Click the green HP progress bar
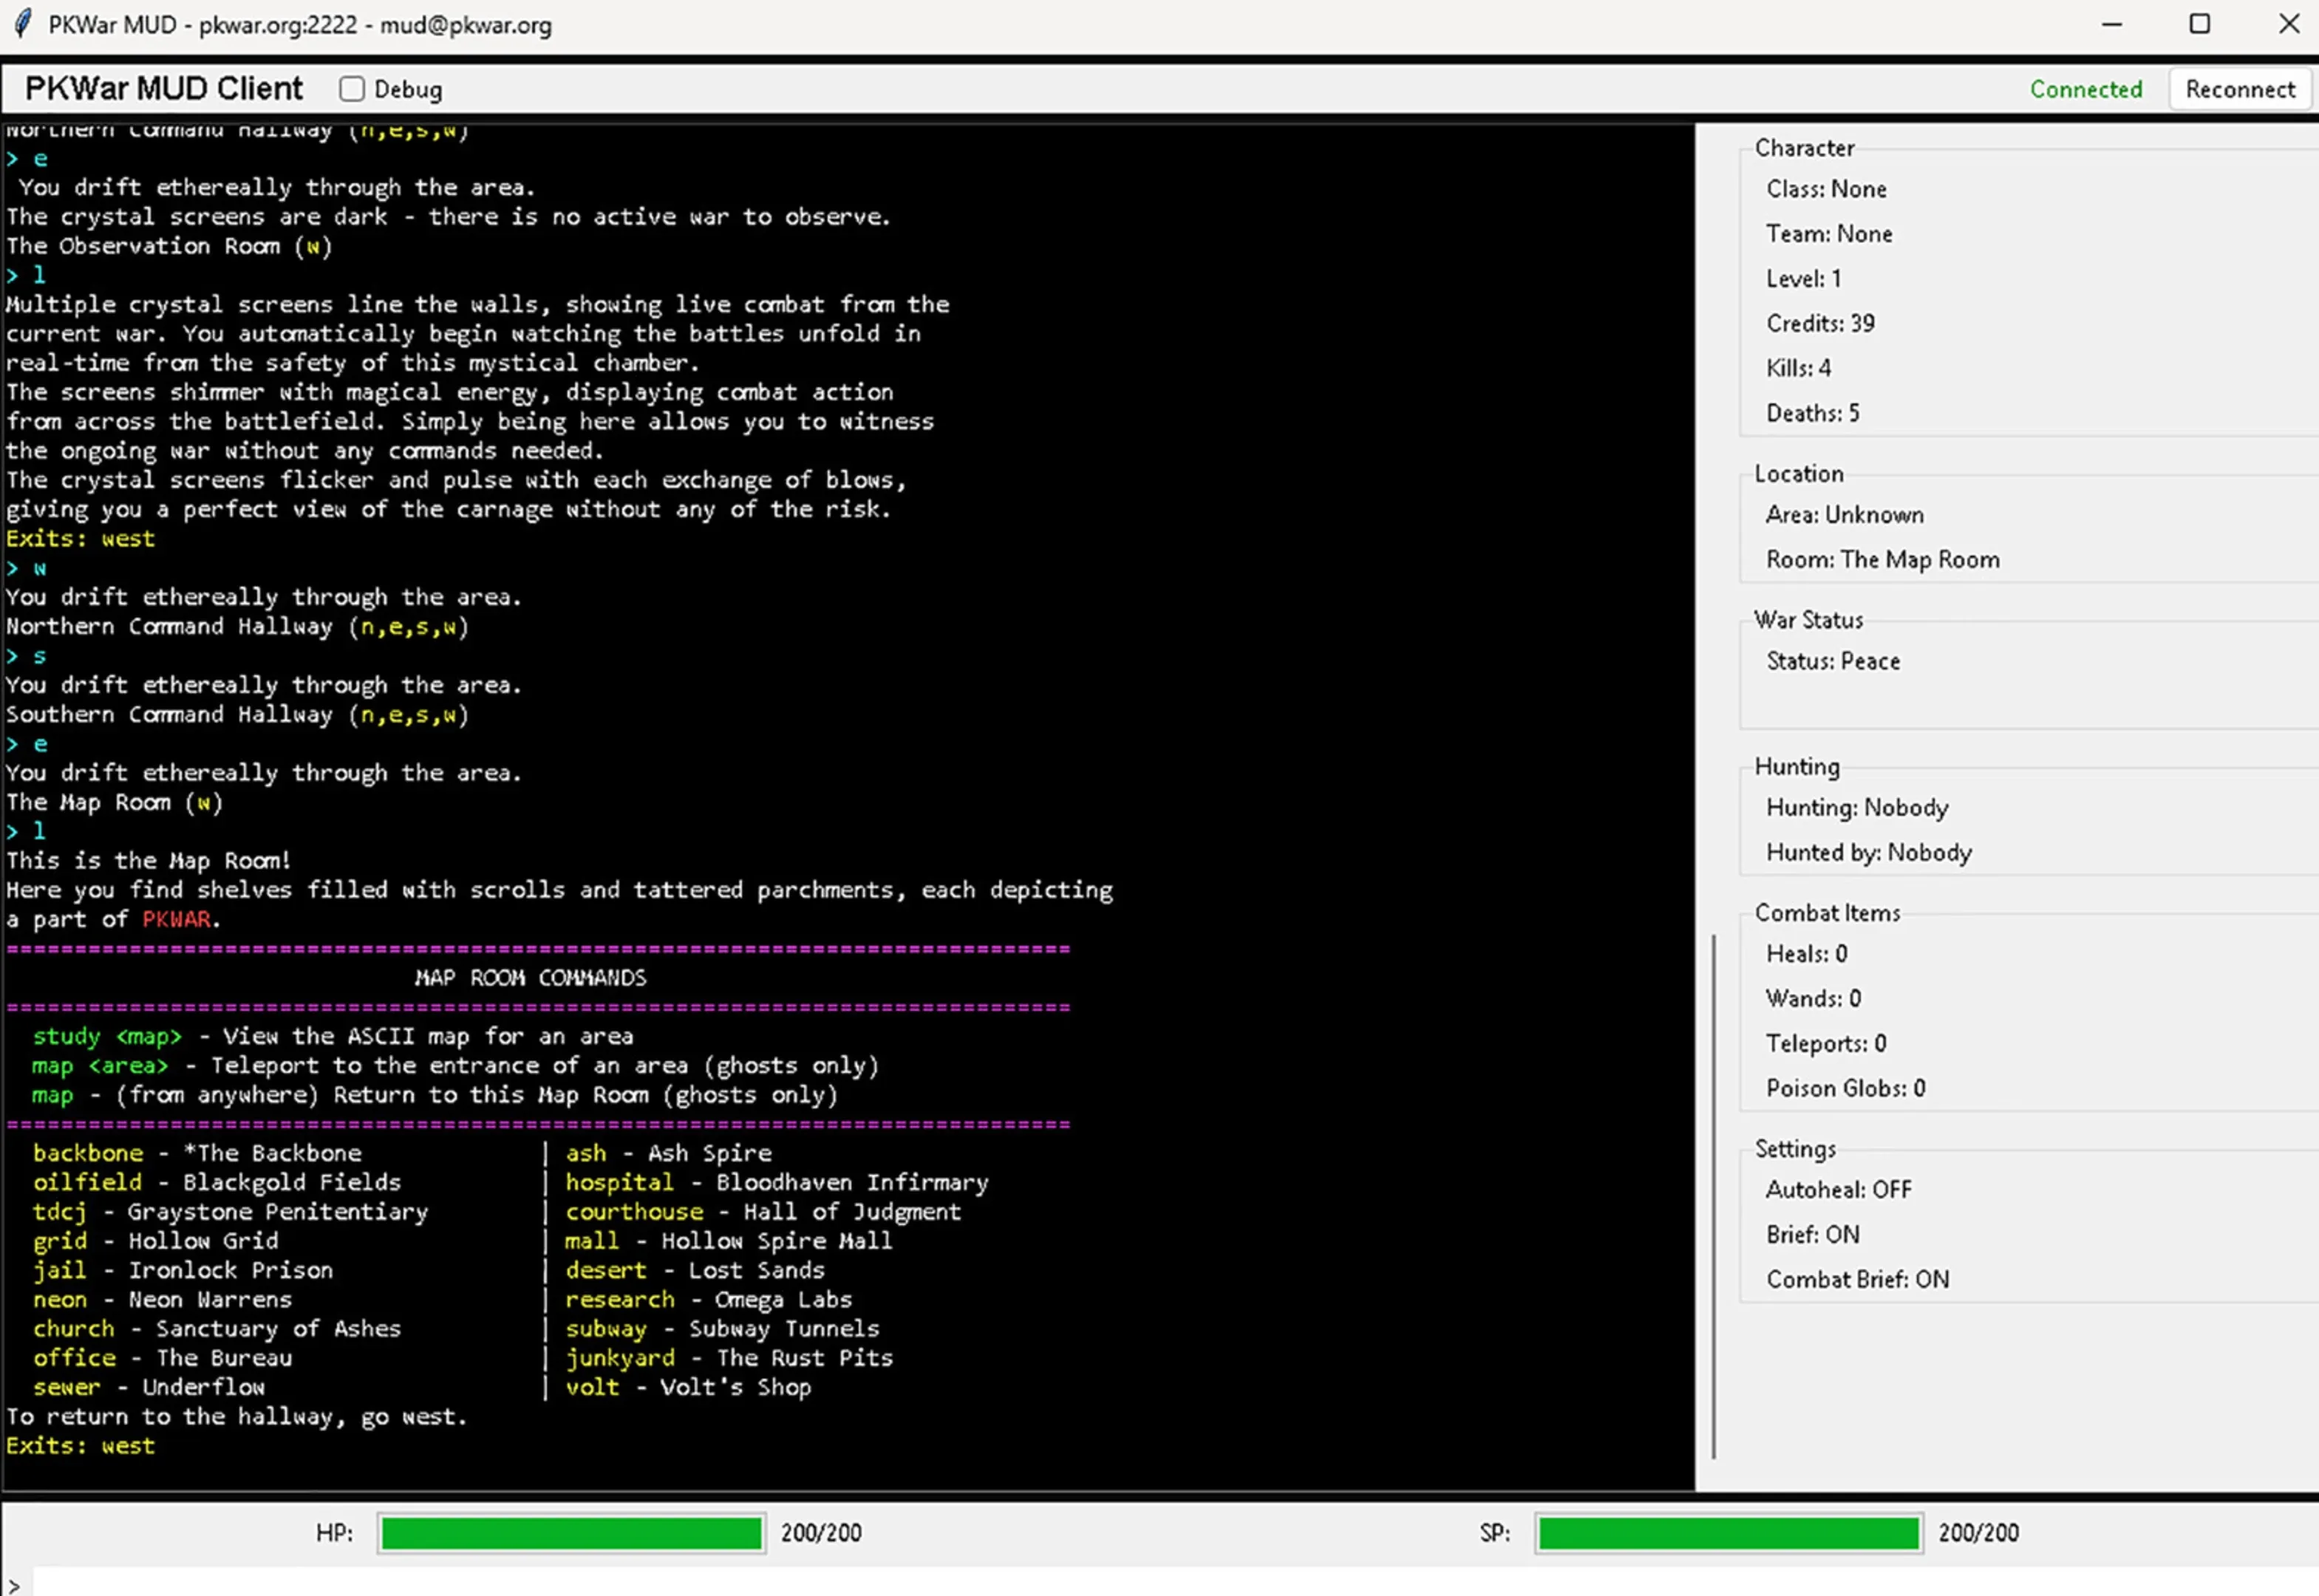 point(571,1533)
